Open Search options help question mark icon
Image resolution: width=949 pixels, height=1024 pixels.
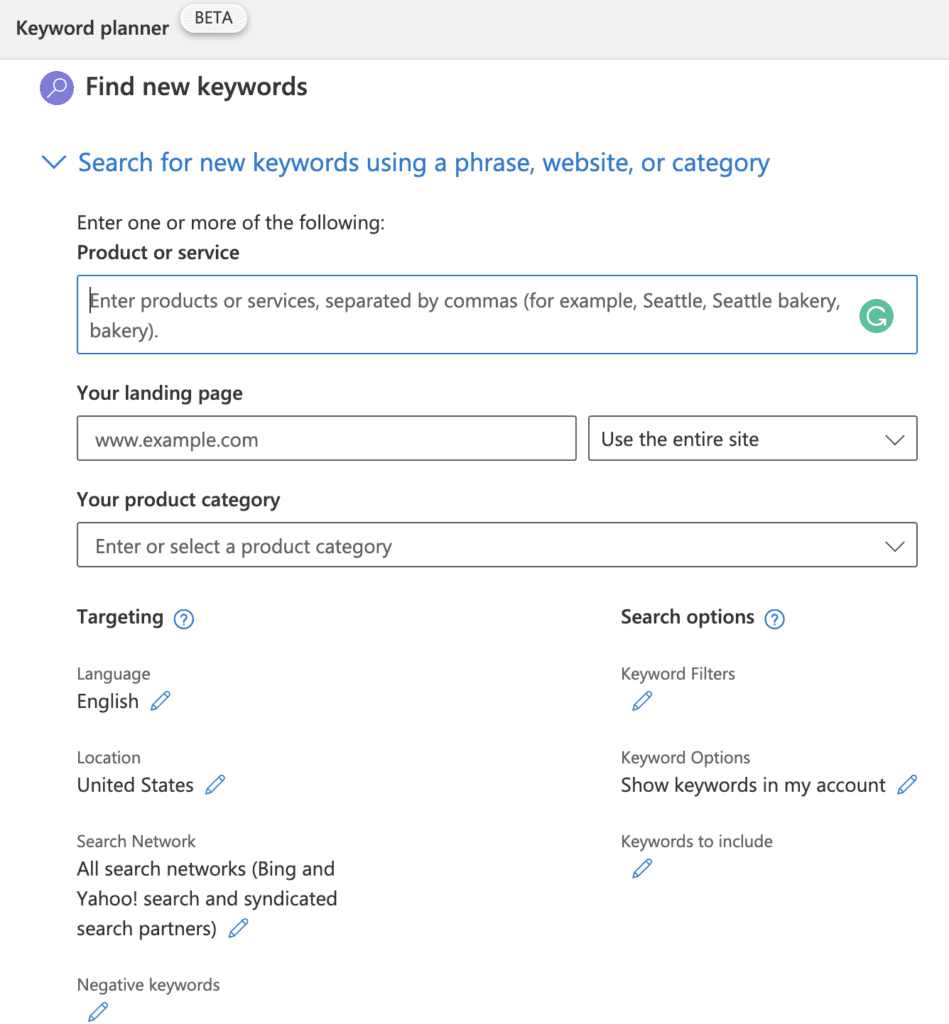click(x=774, y=619)
